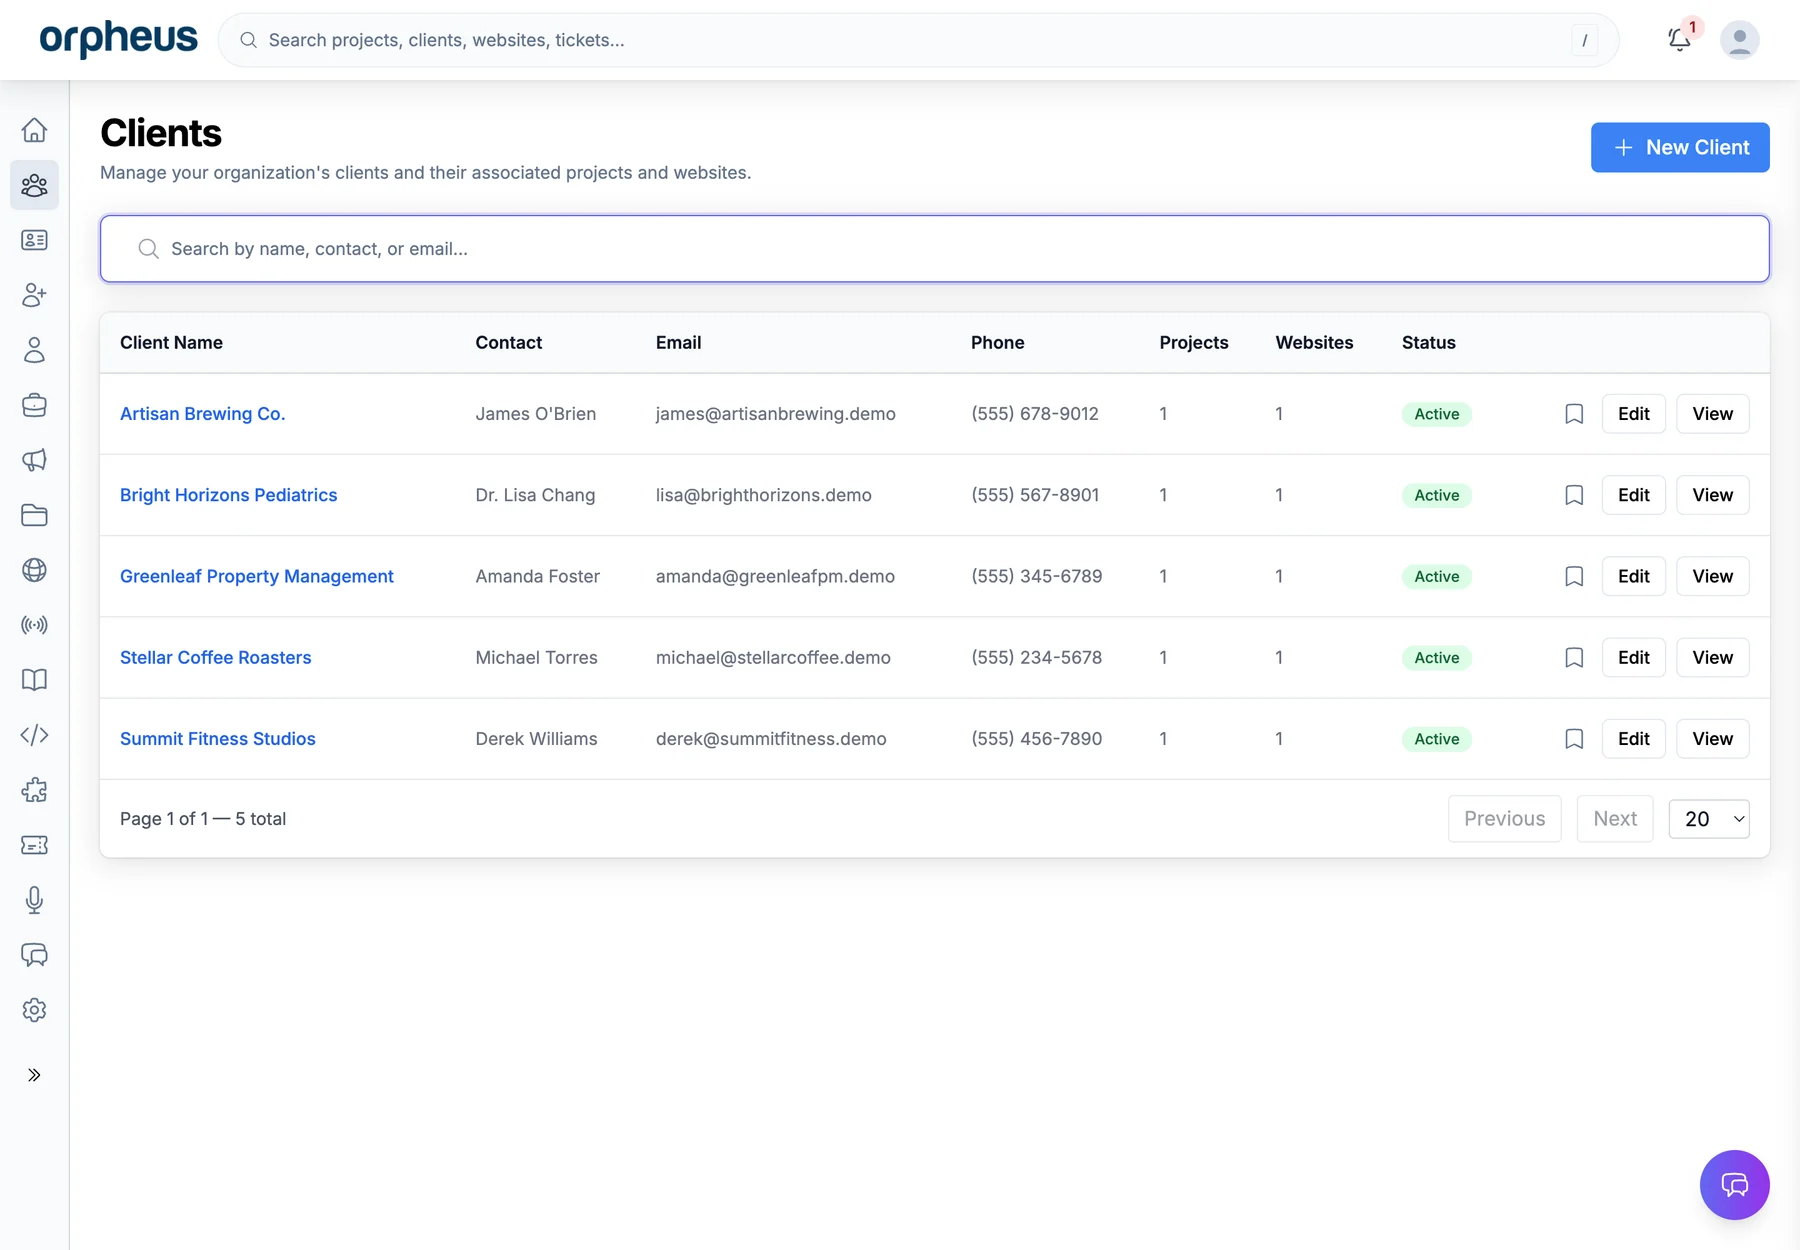Bookmark the Summit Fitness Studios row

coord(1574,739)
